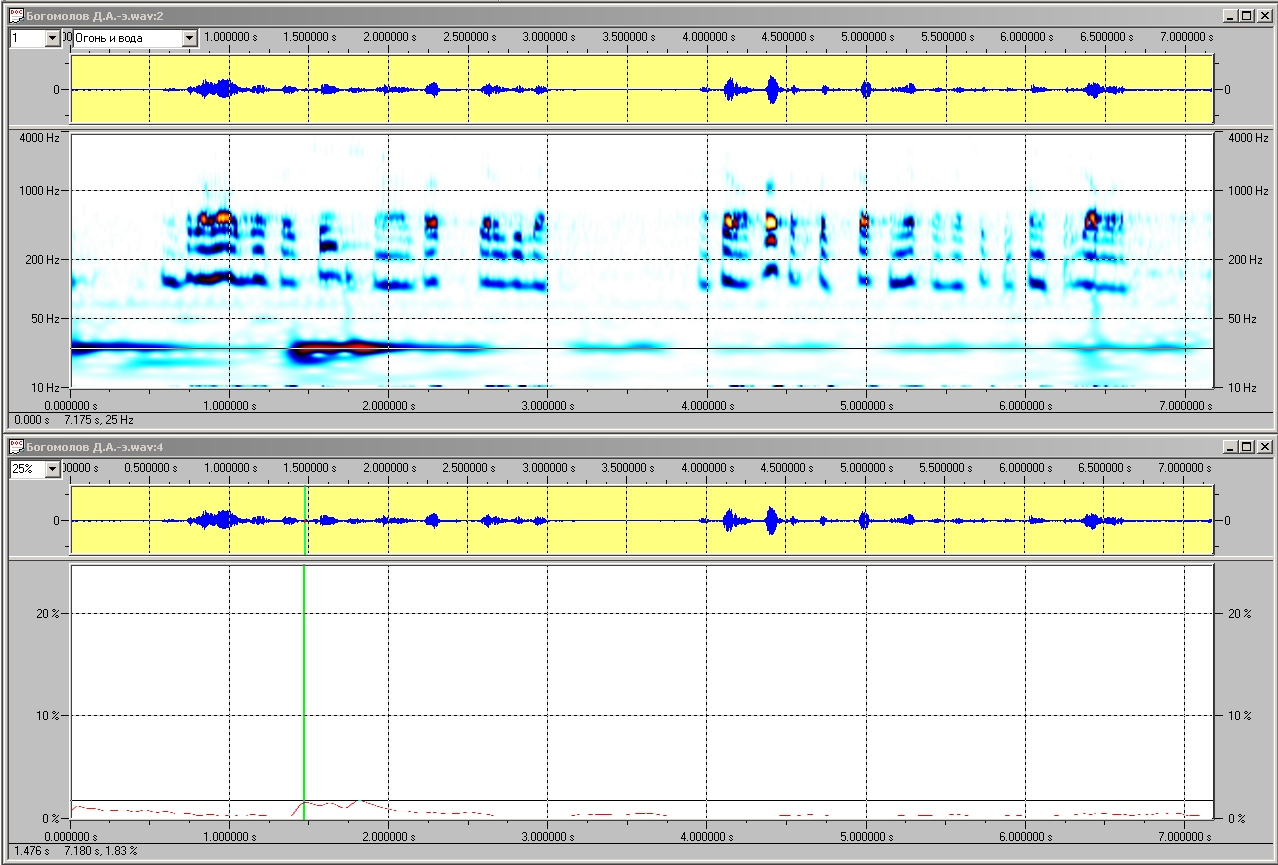Click the '3.500000 s' mark on the wav:4 top ruler
The height and width of the screenshot is (865, 1278).
pyautogui.click(x=629, y=468)
